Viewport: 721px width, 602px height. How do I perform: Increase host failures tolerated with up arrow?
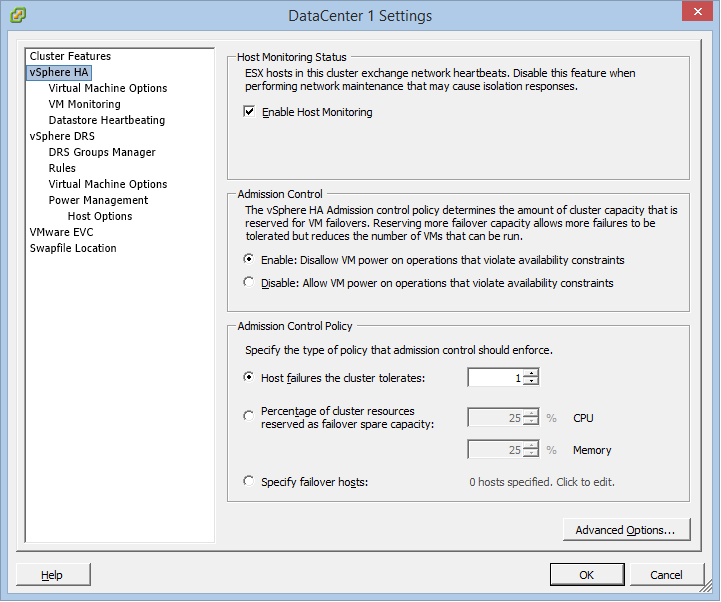click(531, 373)
